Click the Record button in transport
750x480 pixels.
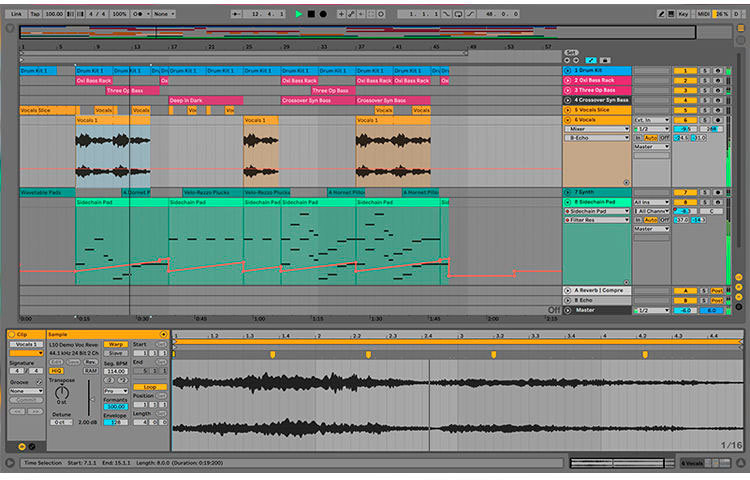point(322,14)
